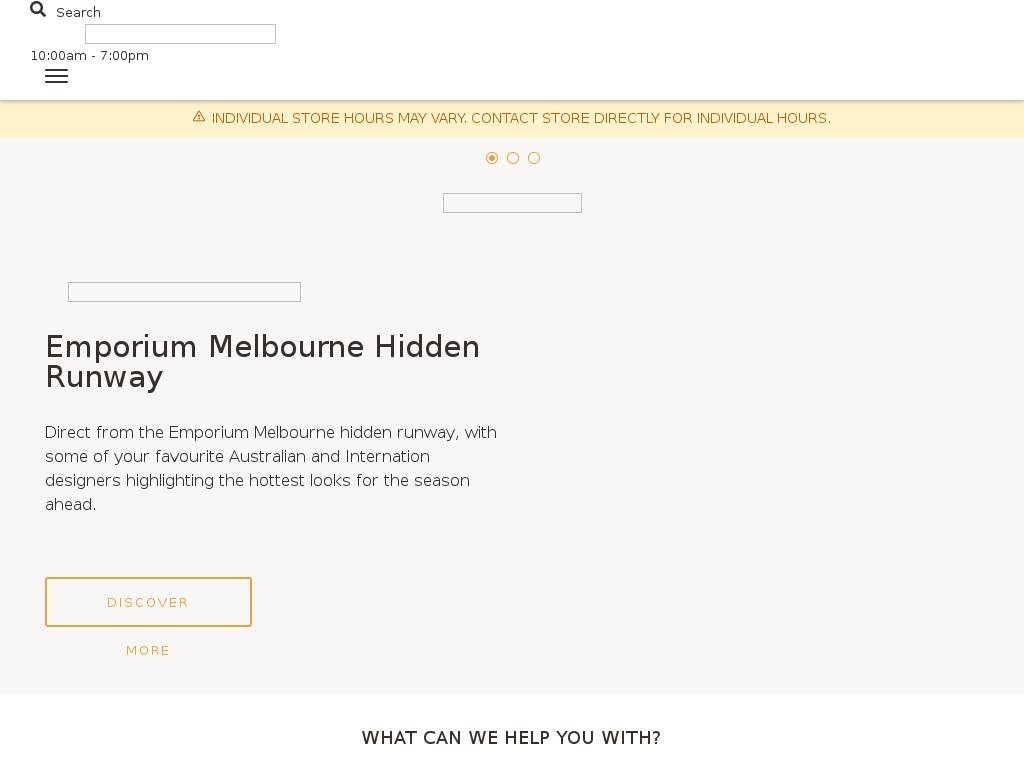
Task: Click Contact Store Directly For Individual Hours text
Action: [x=651, y=118]
